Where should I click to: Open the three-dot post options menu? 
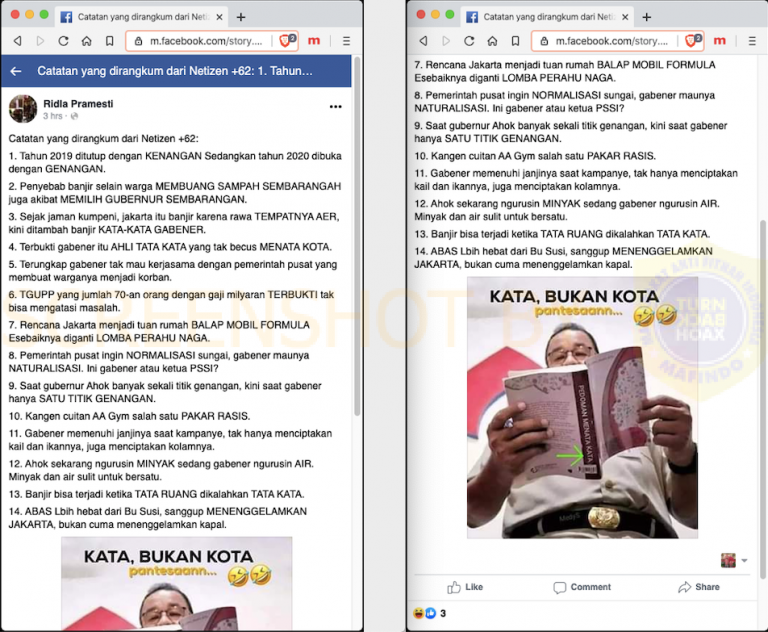coord(336,106)
